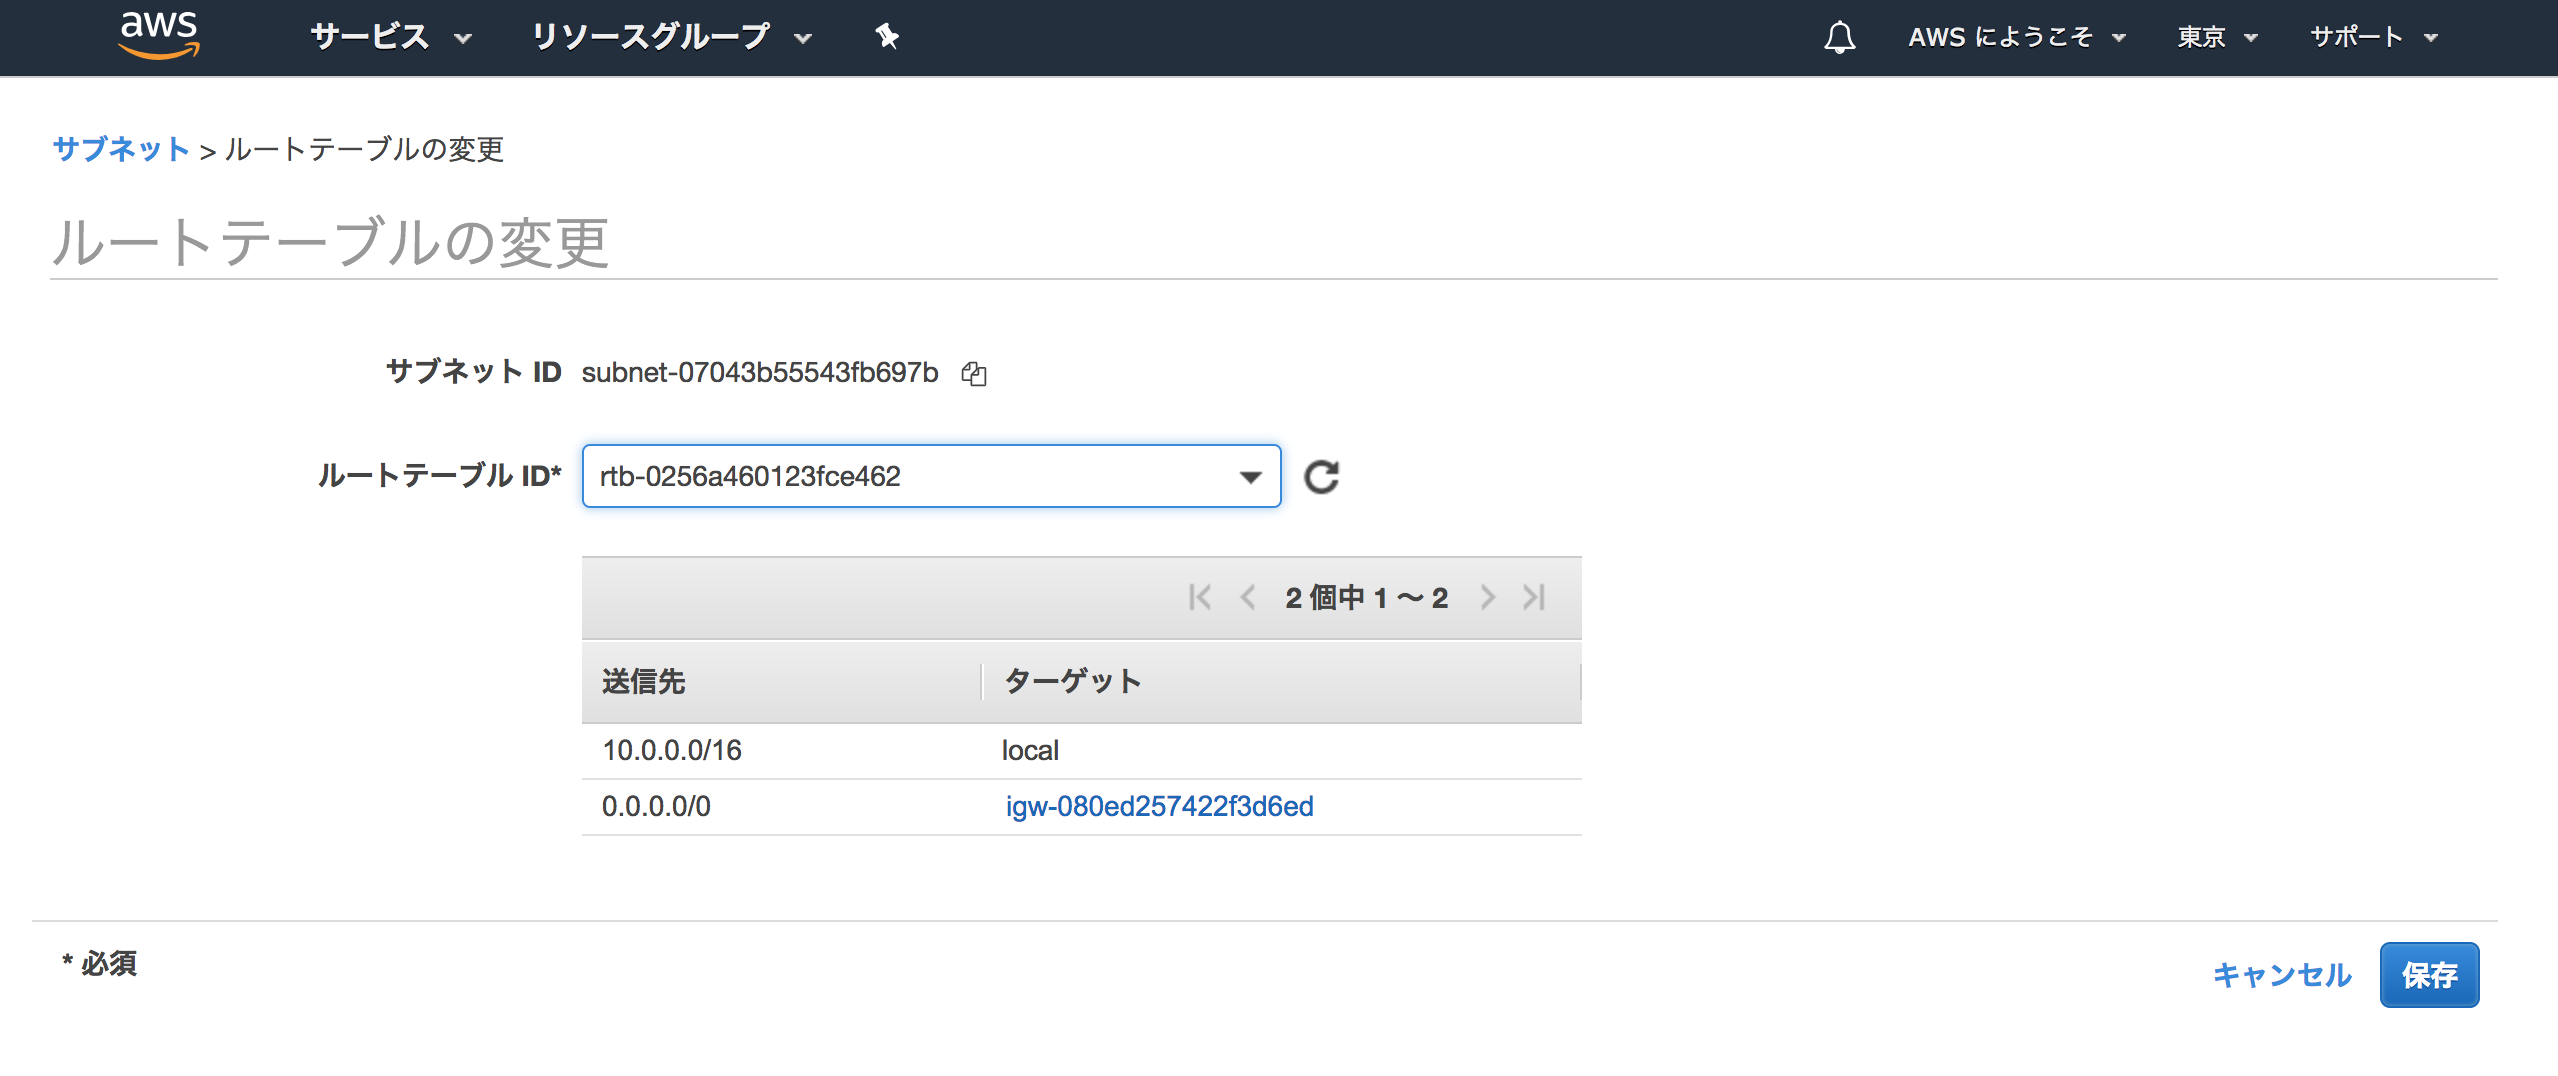Screen dimensions: 2558x1076
Task: Click the キャンセル link
Action: tap(2283, 974)
